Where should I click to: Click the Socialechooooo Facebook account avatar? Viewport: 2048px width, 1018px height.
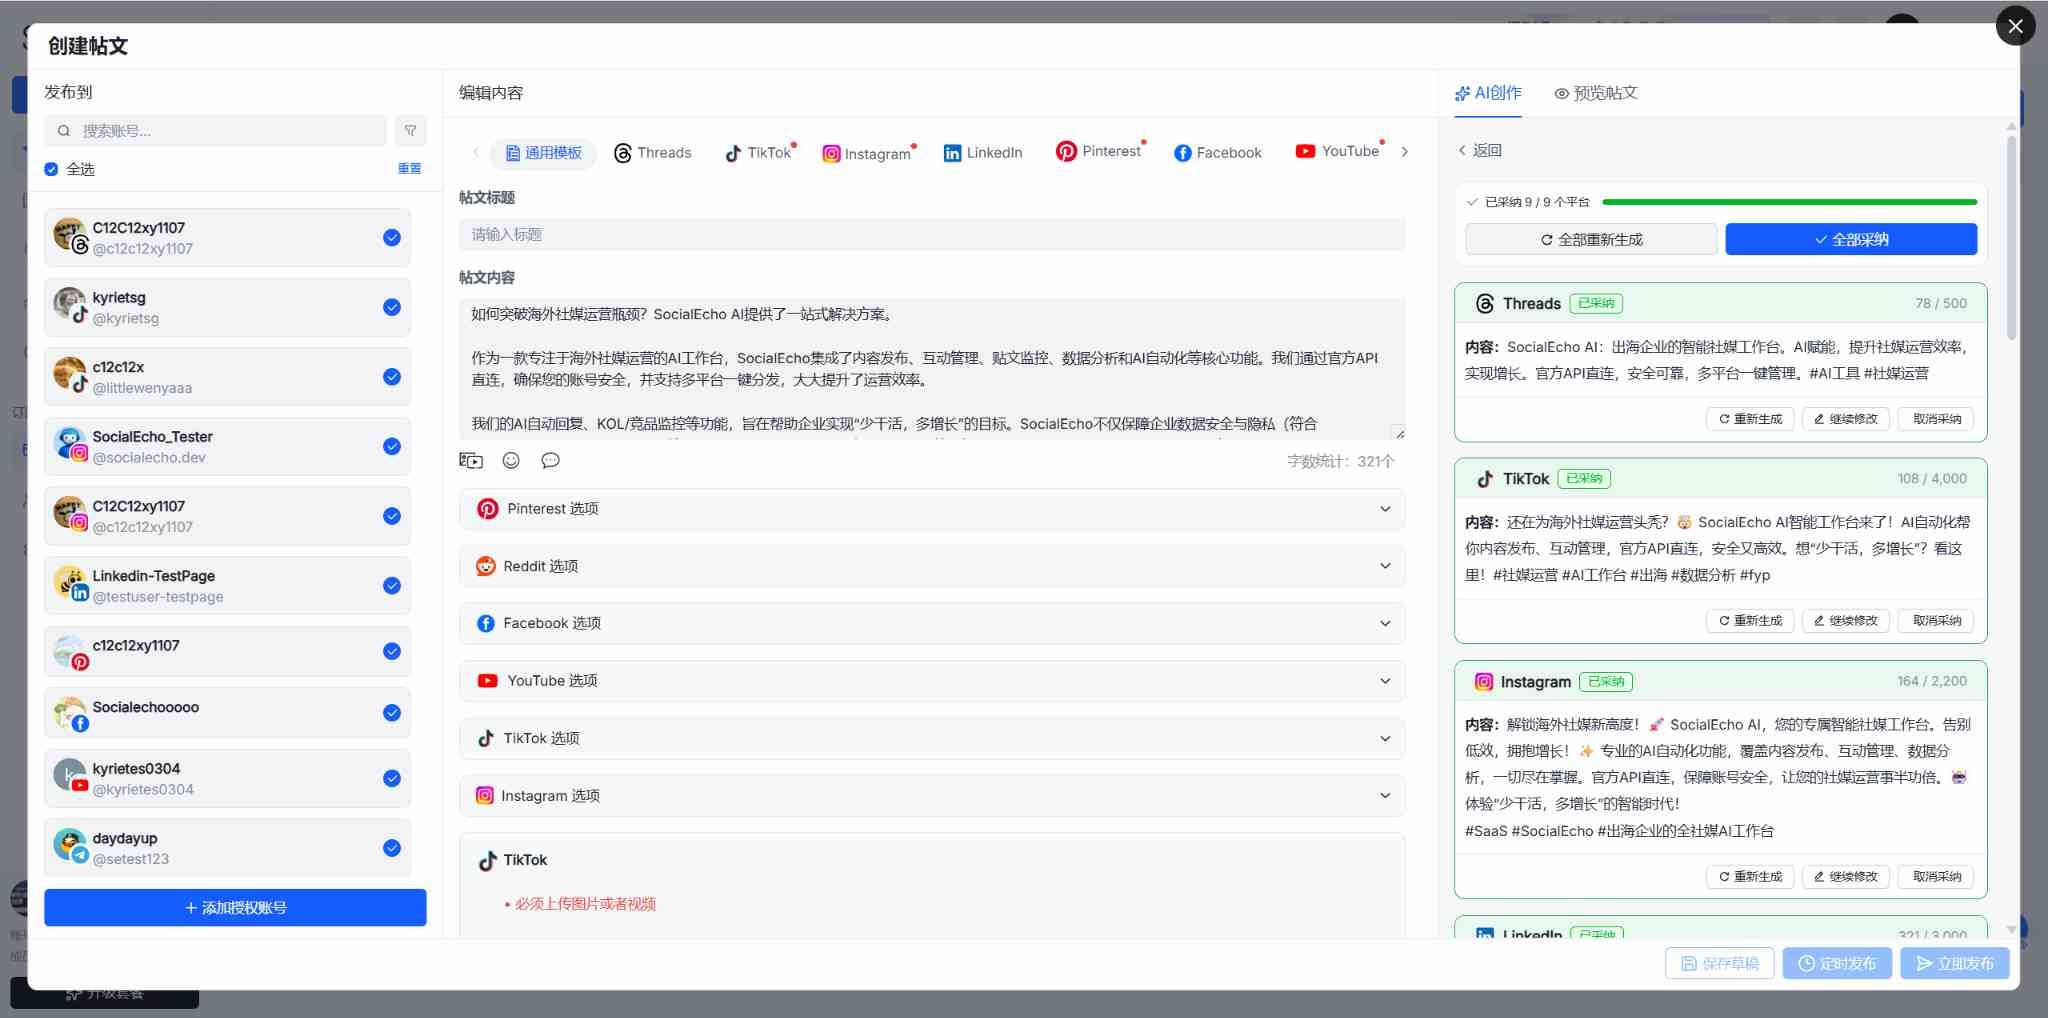70,714
